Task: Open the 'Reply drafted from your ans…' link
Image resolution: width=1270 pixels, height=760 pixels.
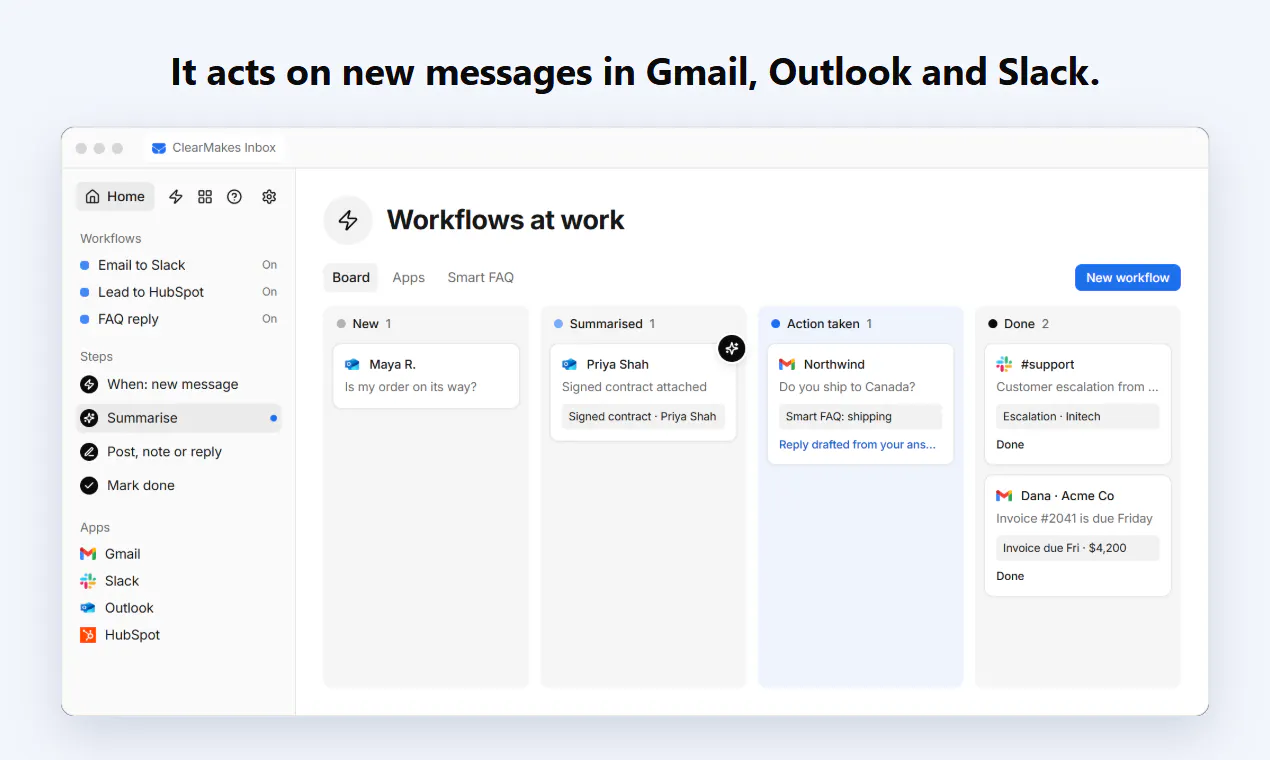Action: pyautogui.click(x=858, y=445)
